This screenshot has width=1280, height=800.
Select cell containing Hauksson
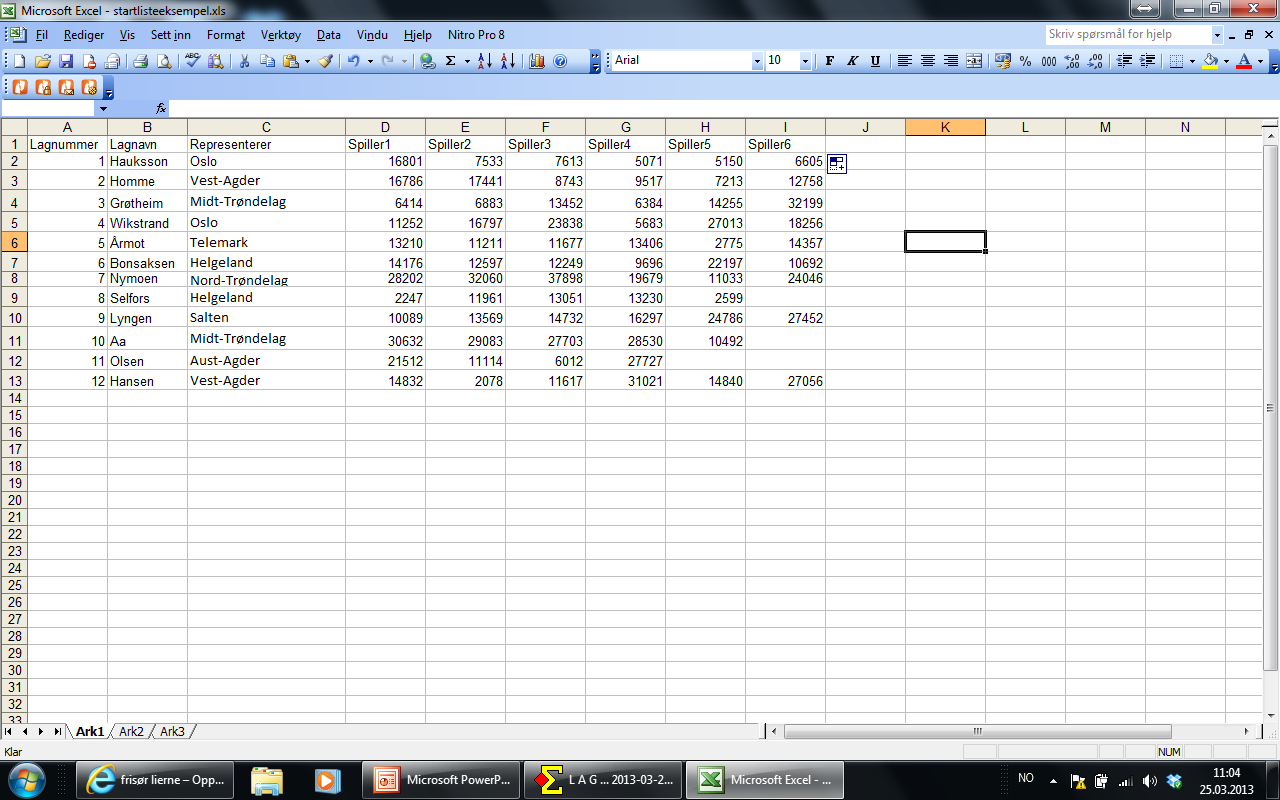click(x=147, y=161)
